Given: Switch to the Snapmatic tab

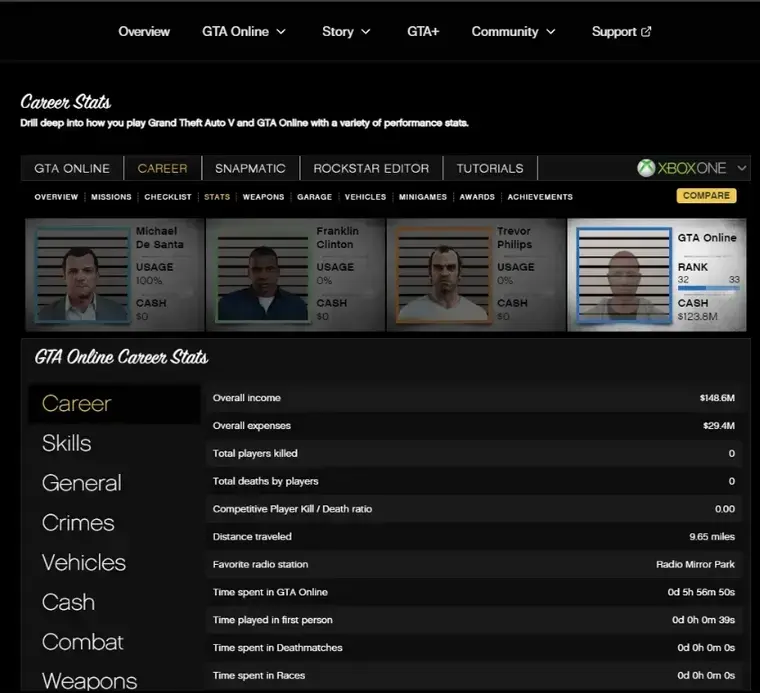Looking at the screenshot, I should 250,168.
